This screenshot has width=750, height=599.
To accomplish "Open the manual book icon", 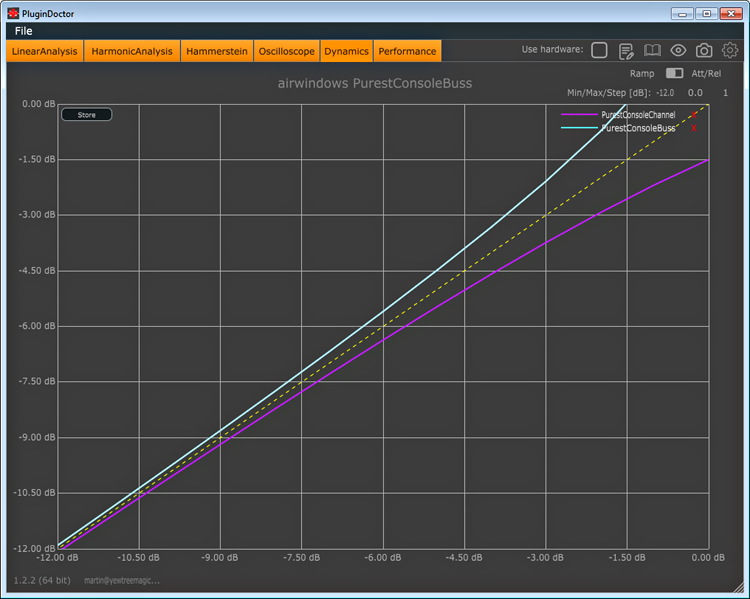I will click(x=652, y=51).
